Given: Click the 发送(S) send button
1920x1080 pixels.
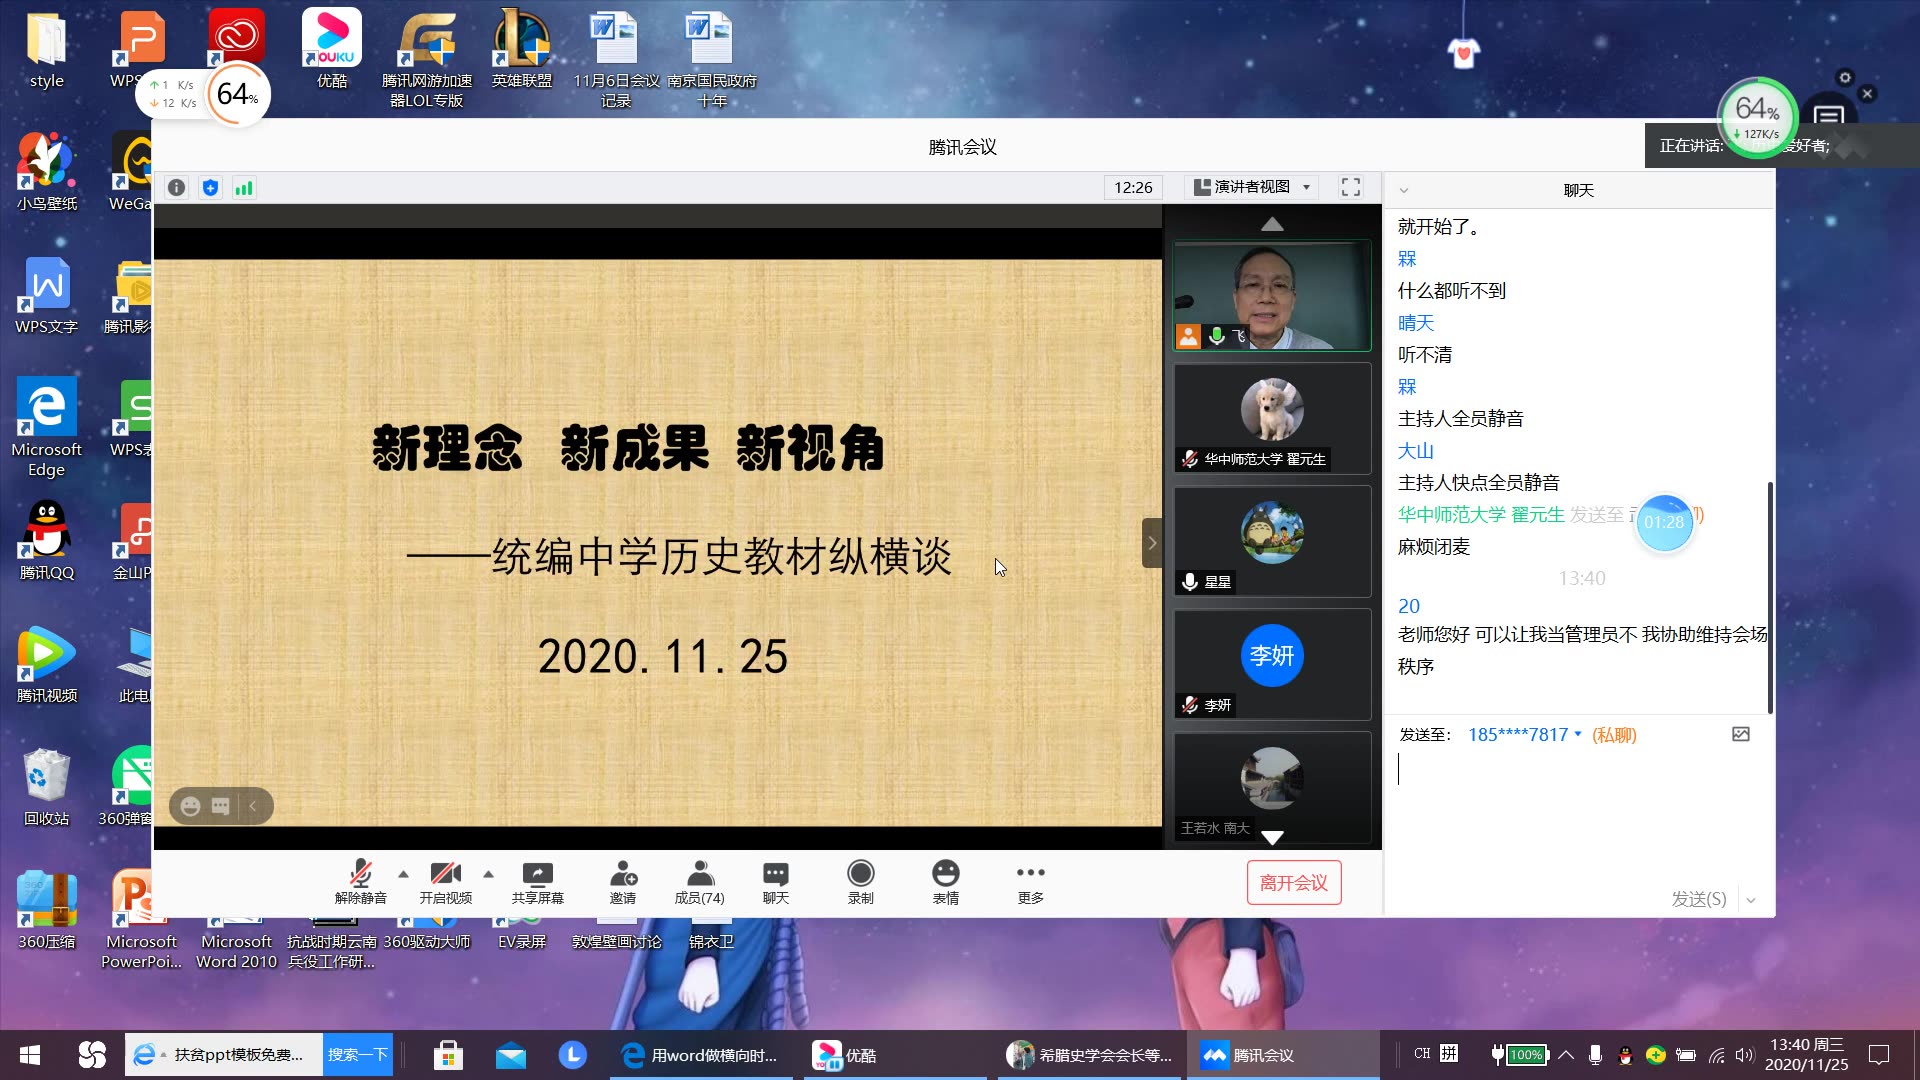Looking at the screenshot, I should pyautogui.click(x=1699, y=899).
